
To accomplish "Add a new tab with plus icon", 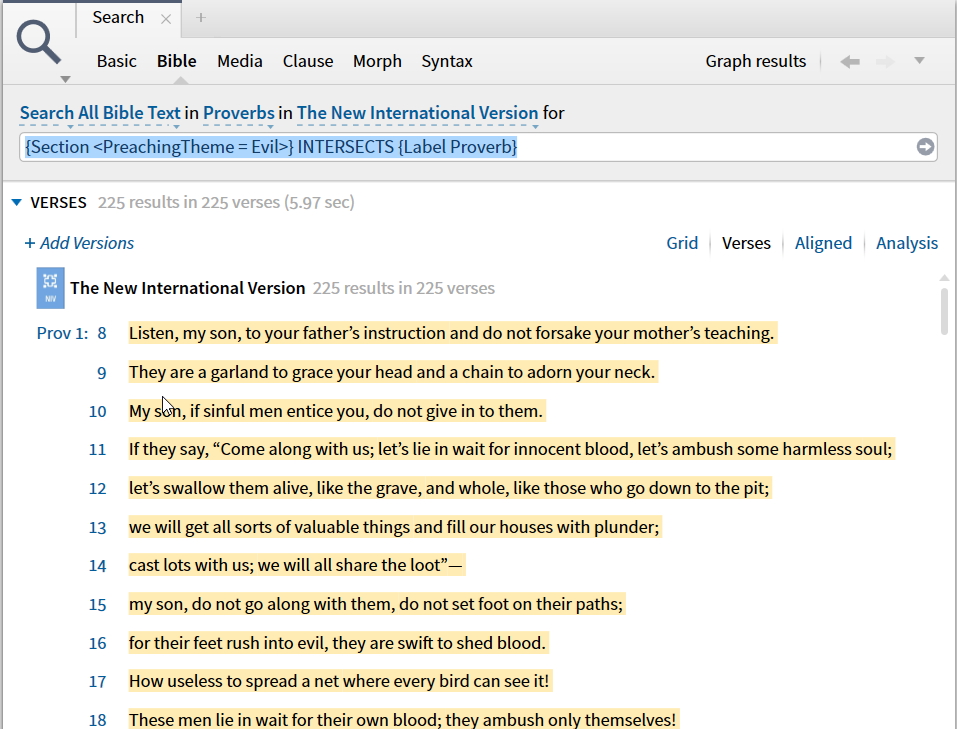I will coord(201,18).
